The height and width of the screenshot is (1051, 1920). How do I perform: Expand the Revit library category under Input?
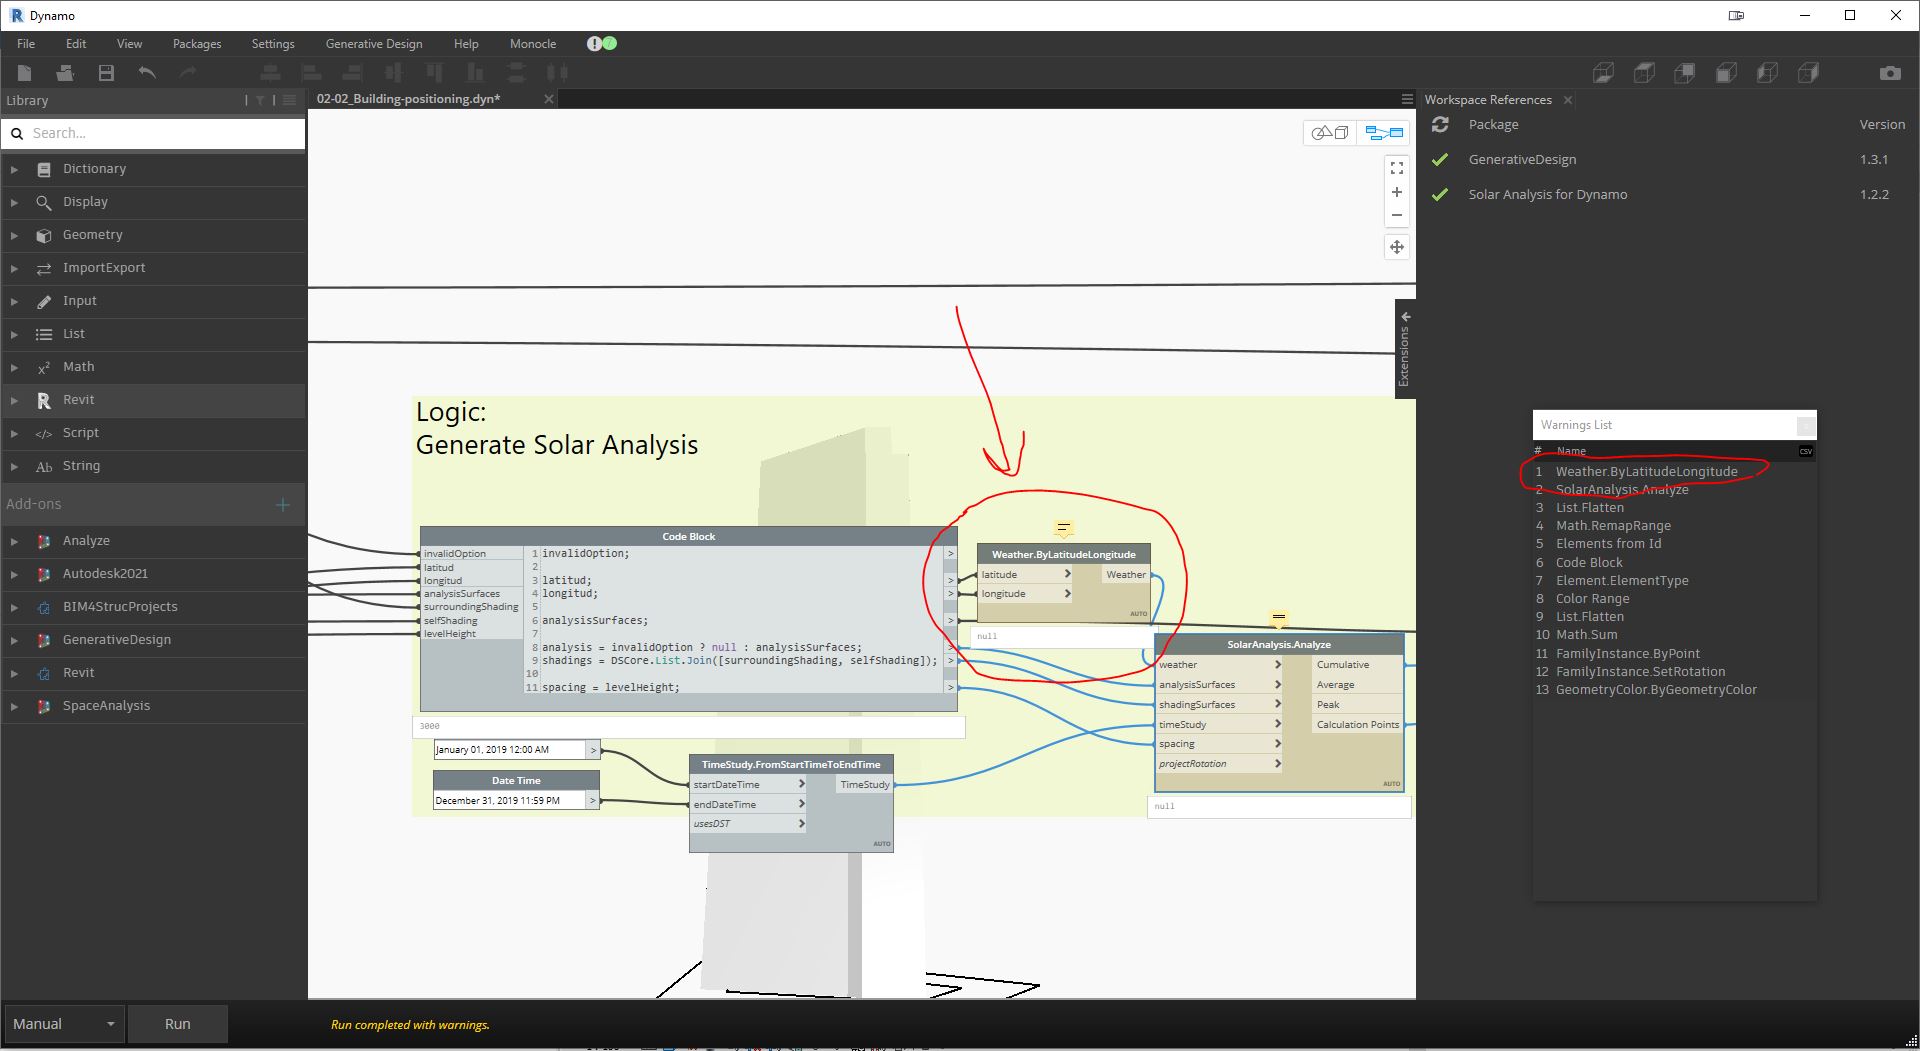[x=14, y=401]
